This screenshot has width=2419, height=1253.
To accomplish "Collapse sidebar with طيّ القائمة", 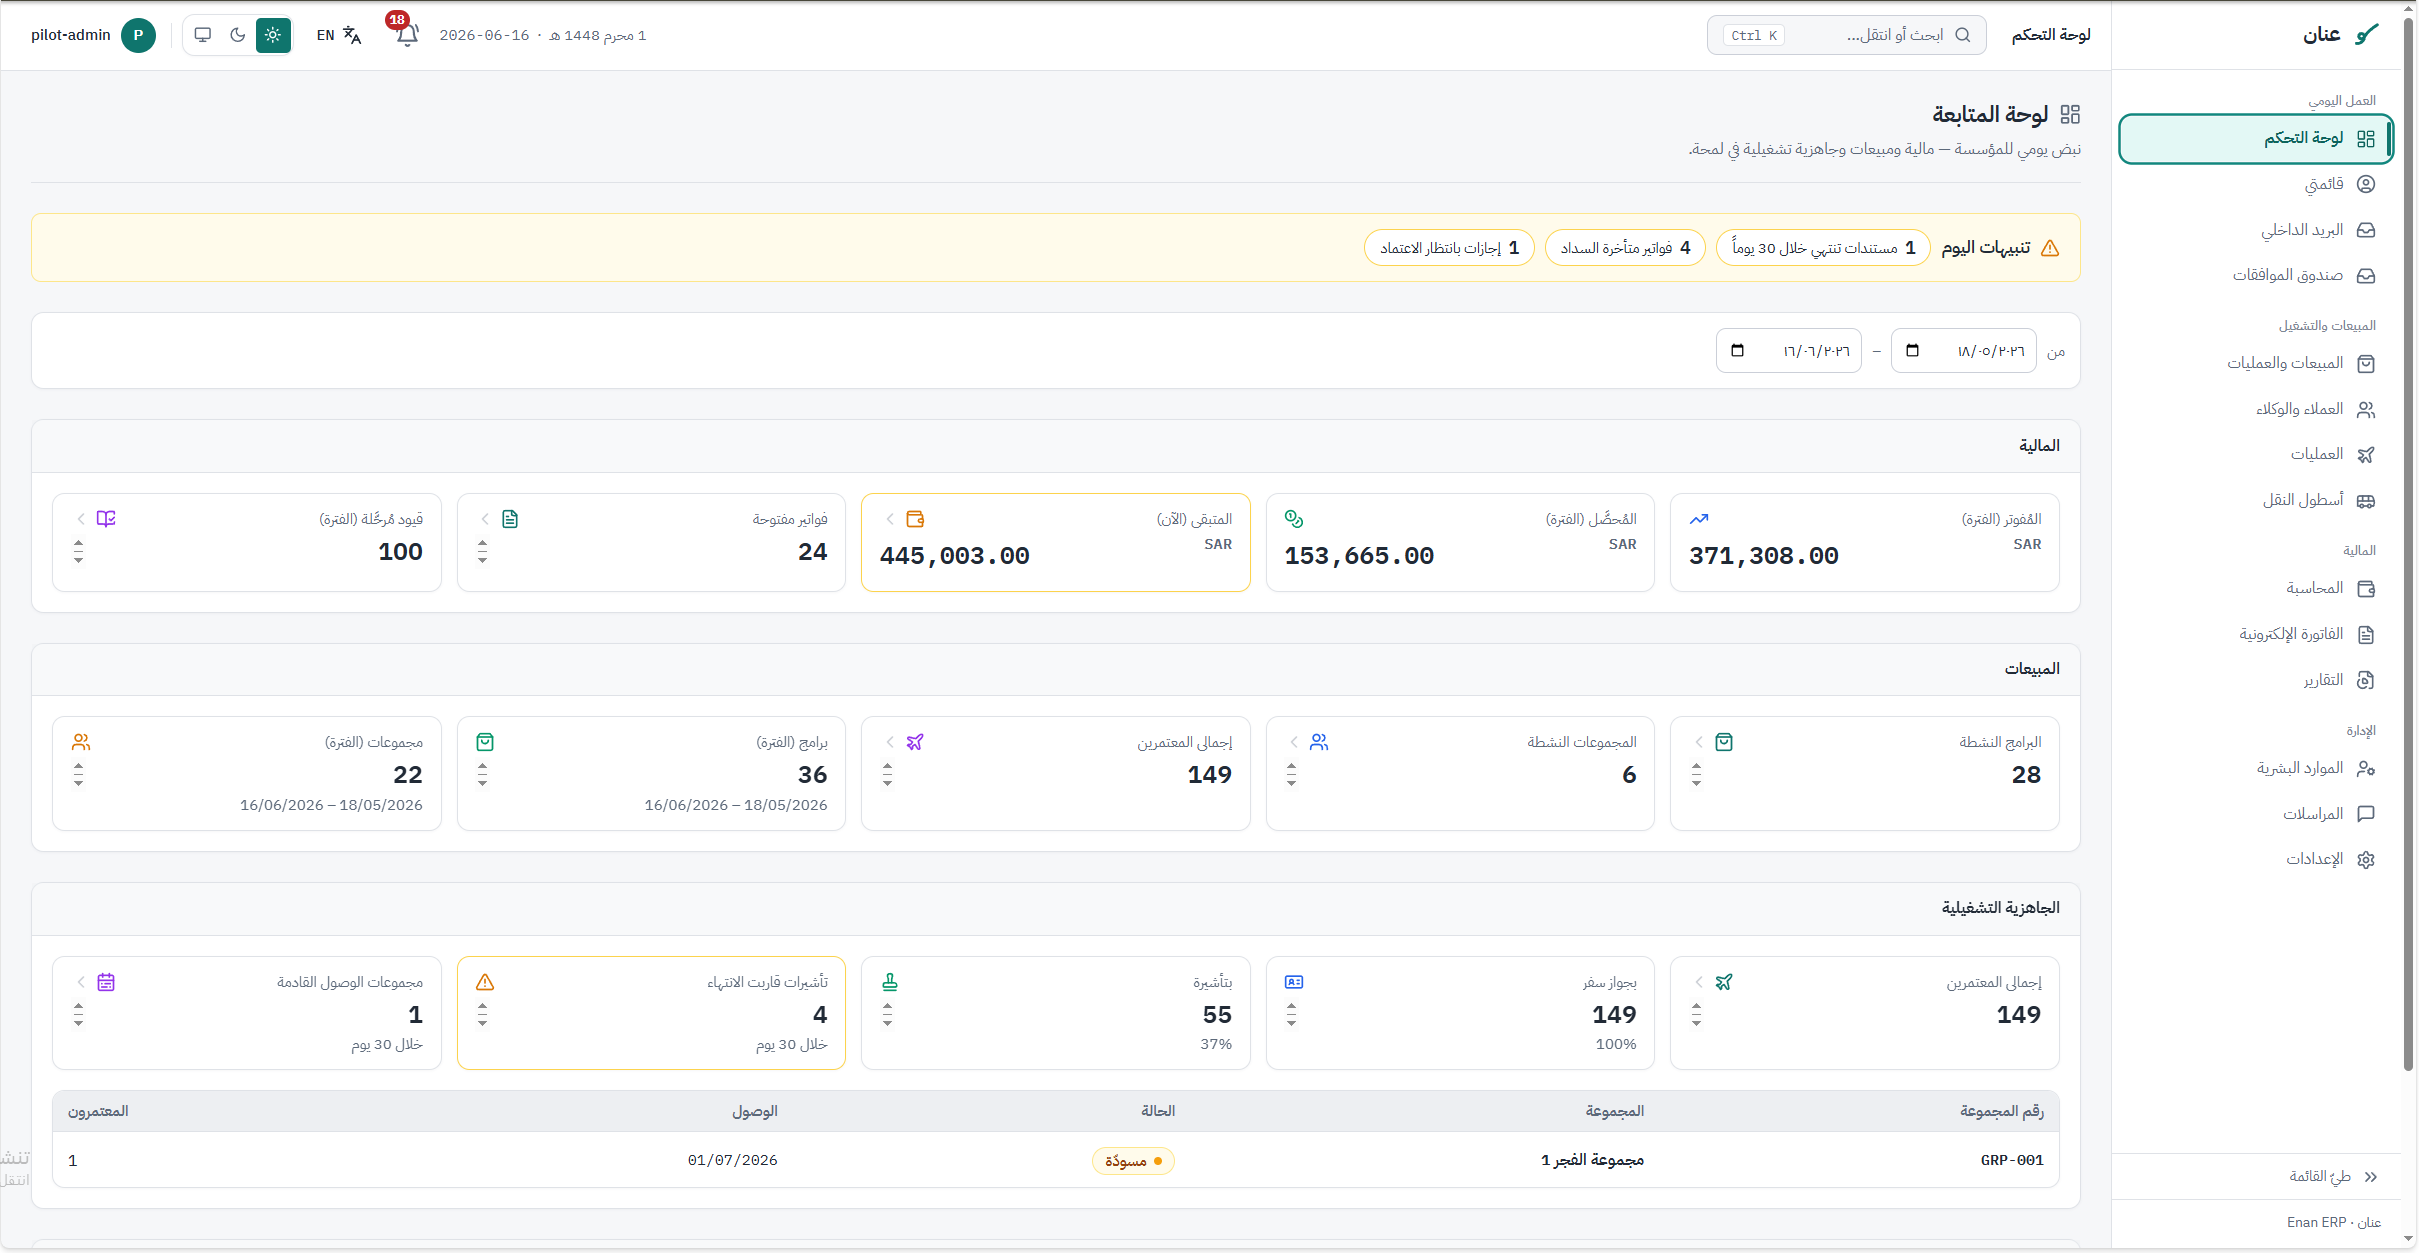I will (2334, 1177).
